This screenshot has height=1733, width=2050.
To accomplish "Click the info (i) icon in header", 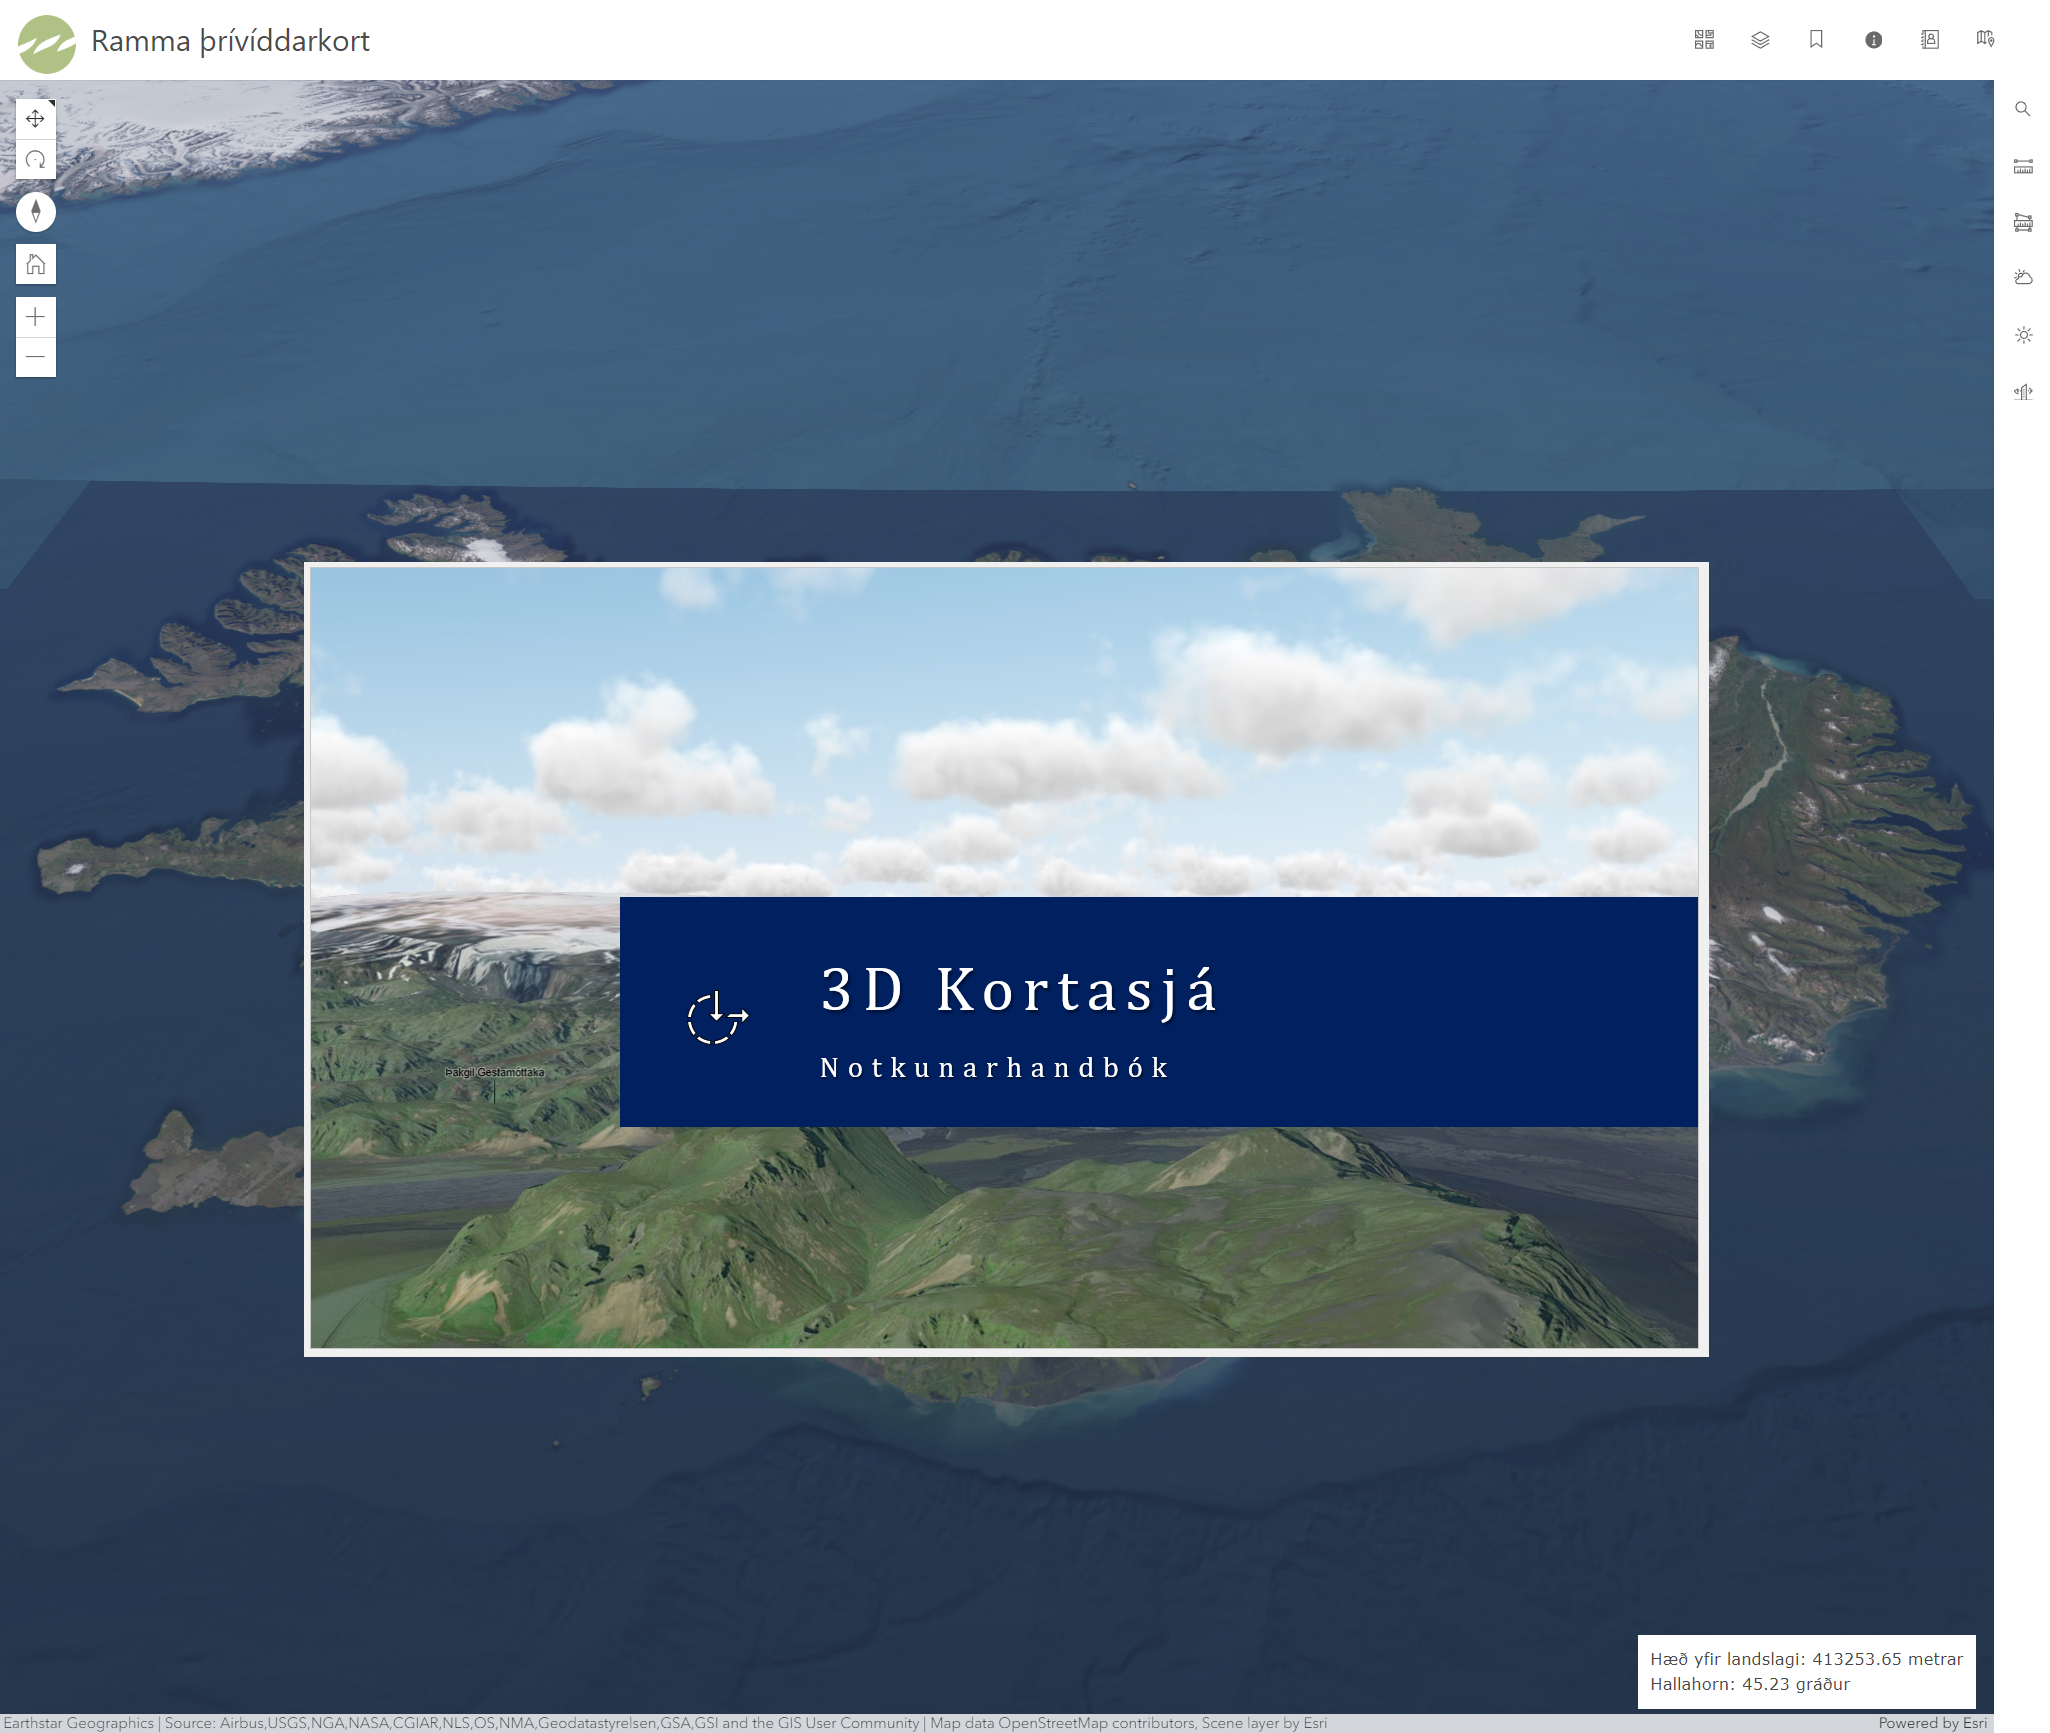I will [1873, 40].
